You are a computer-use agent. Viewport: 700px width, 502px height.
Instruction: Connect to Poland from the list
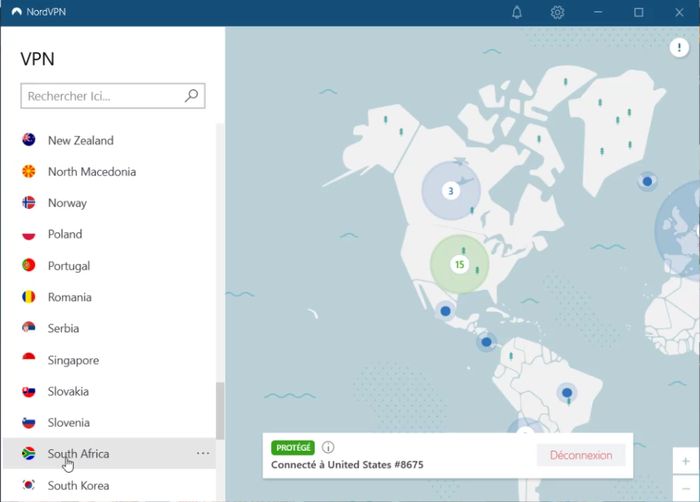pyautogui.click(x=109, y=234)
